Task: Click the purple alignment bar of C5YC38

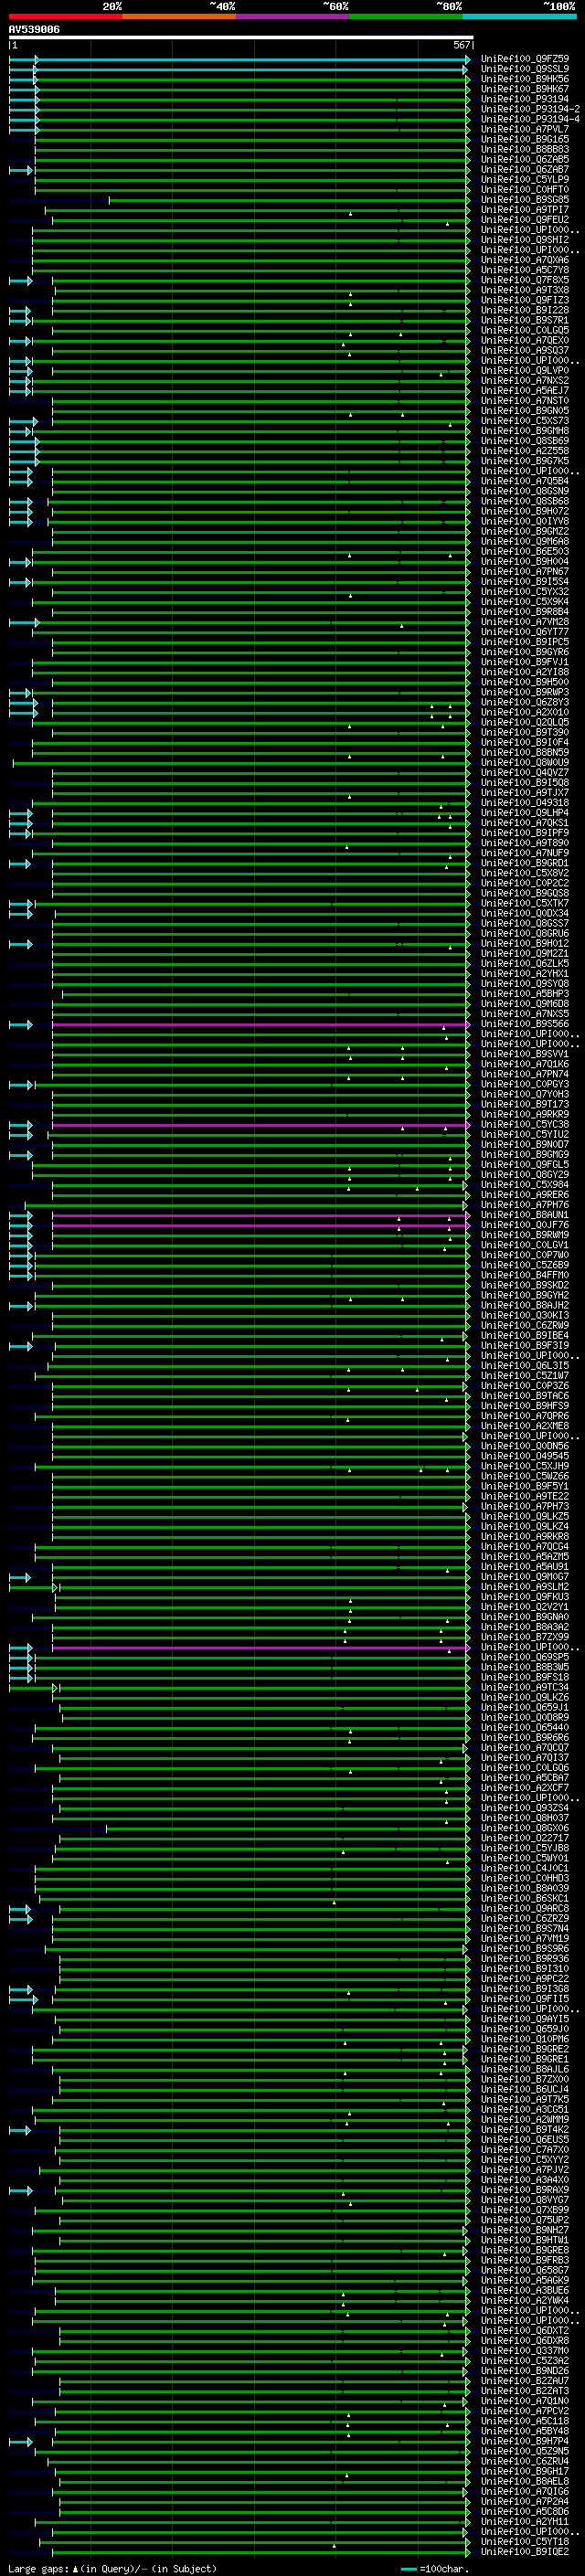Action: coord(260,1125)
